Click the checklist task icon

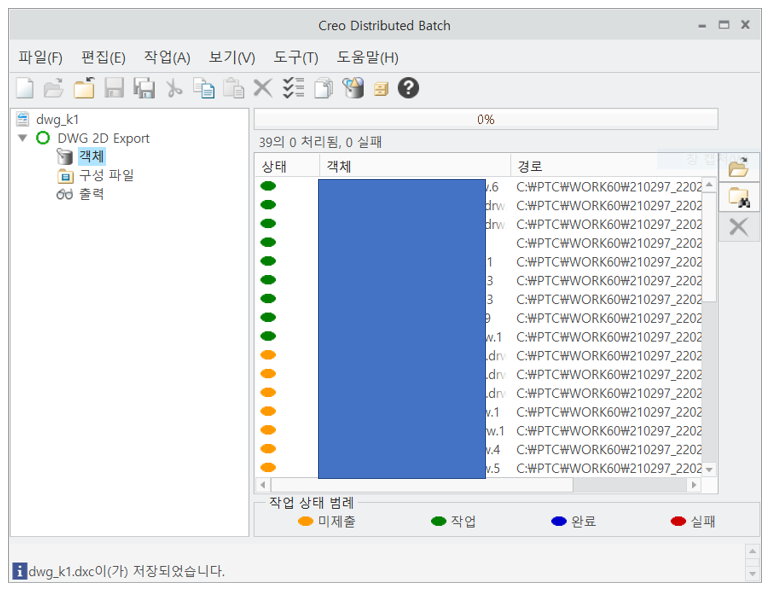293,88
